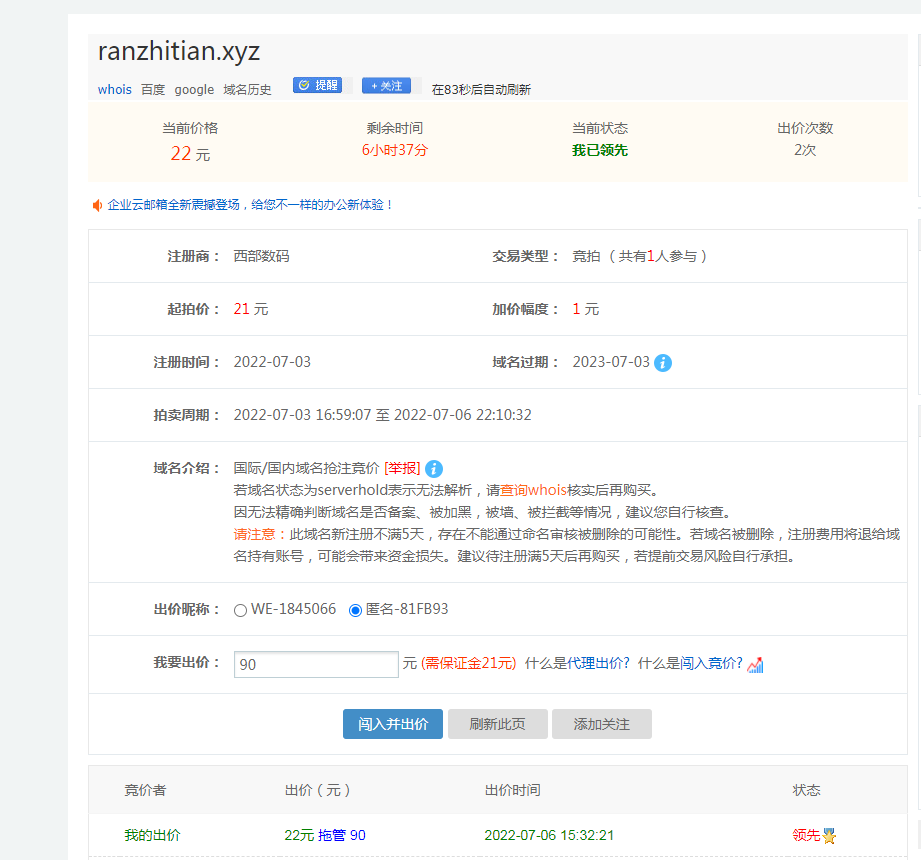Open the whois lookup link
Screen dimensions: 921x860
click(x=114, y=89)
